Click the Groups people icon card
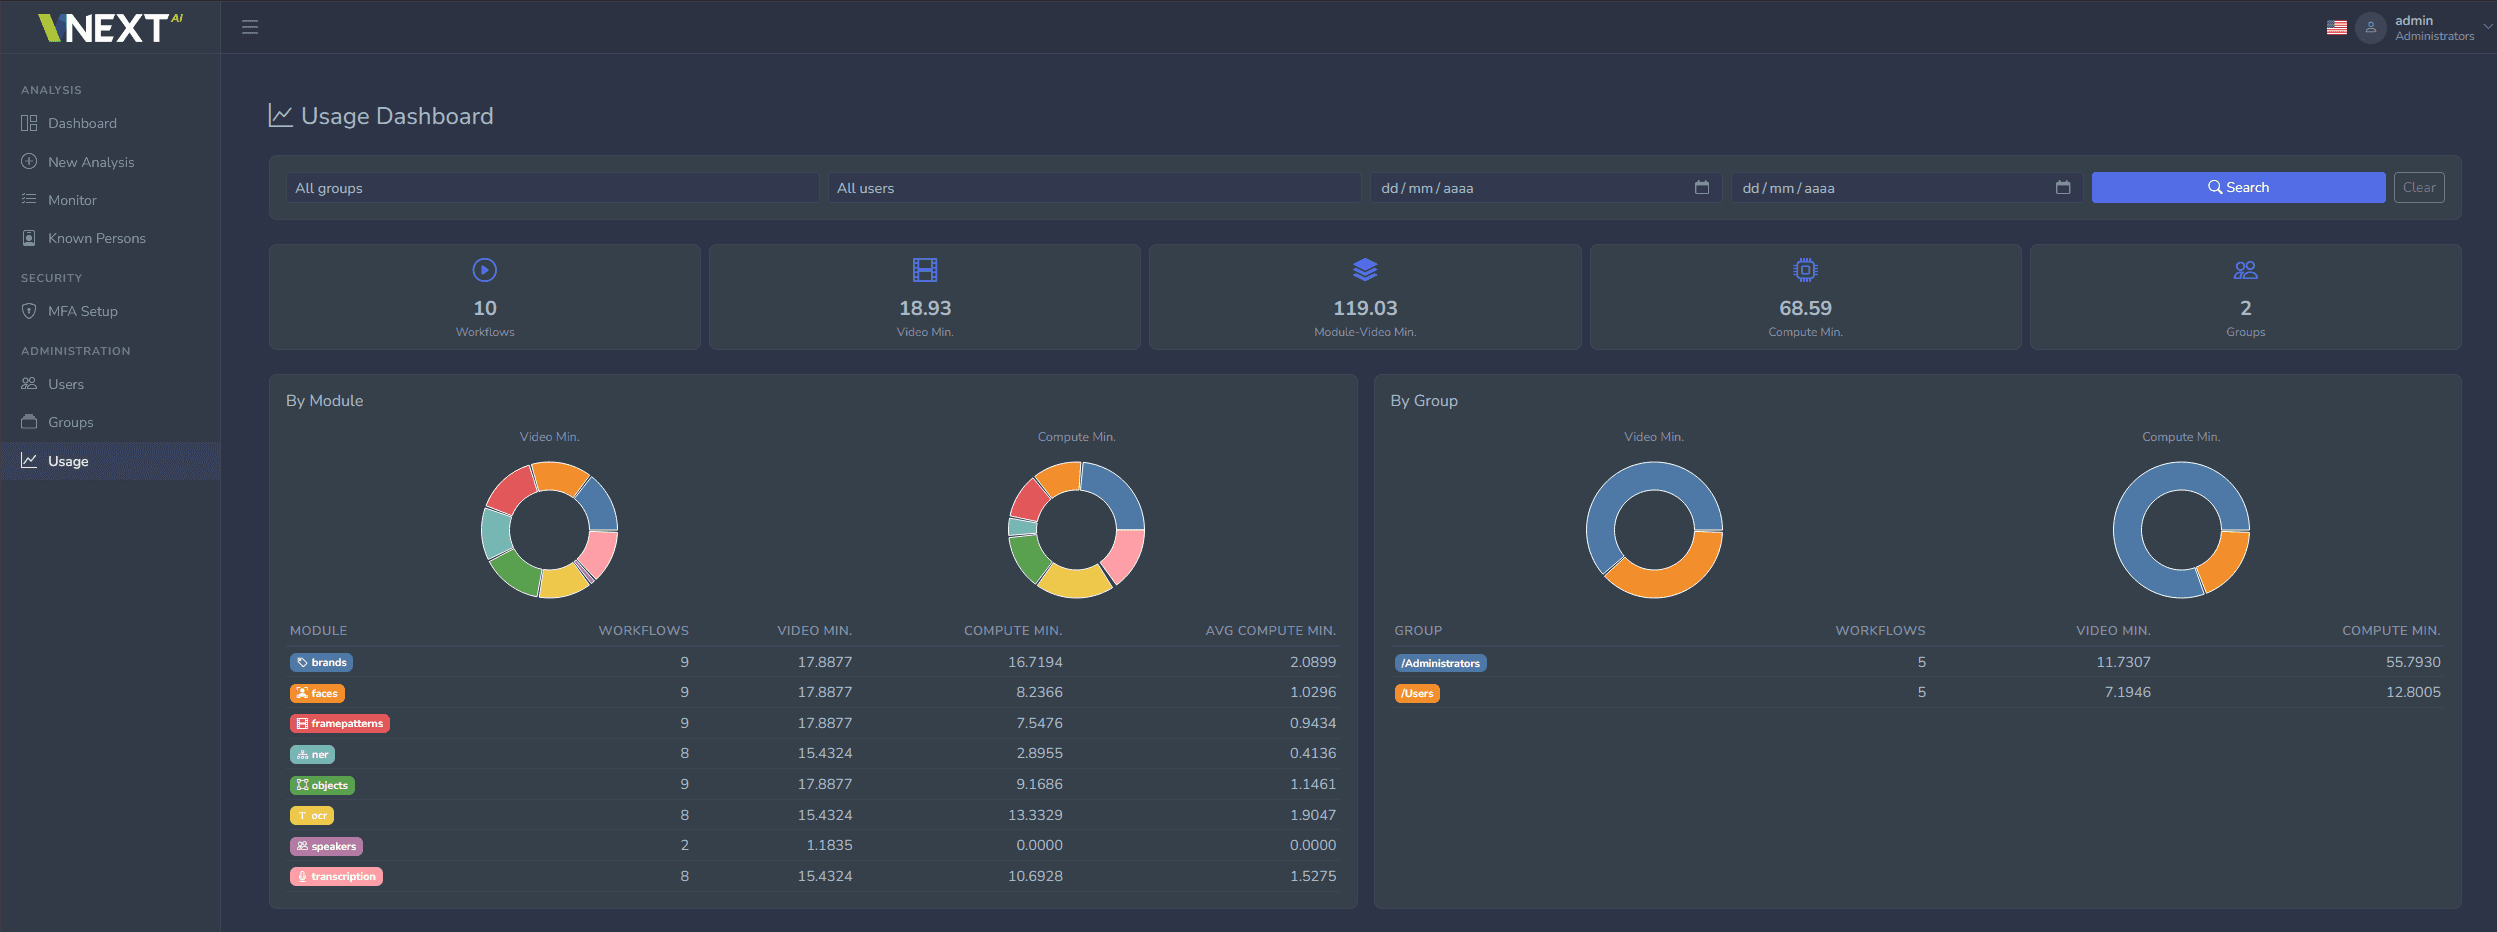 (x=2245, y=297)
